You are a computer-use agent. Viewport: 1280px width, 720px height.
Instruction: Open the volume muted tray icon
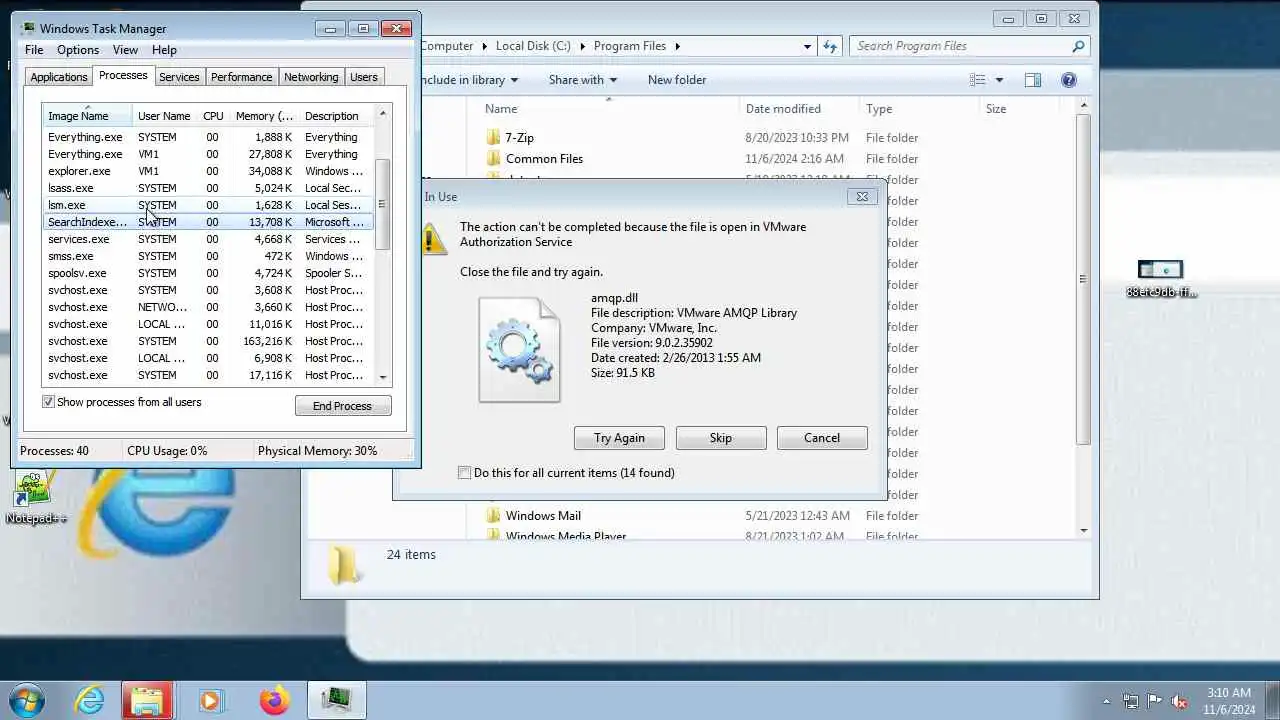coord(1179,701)
